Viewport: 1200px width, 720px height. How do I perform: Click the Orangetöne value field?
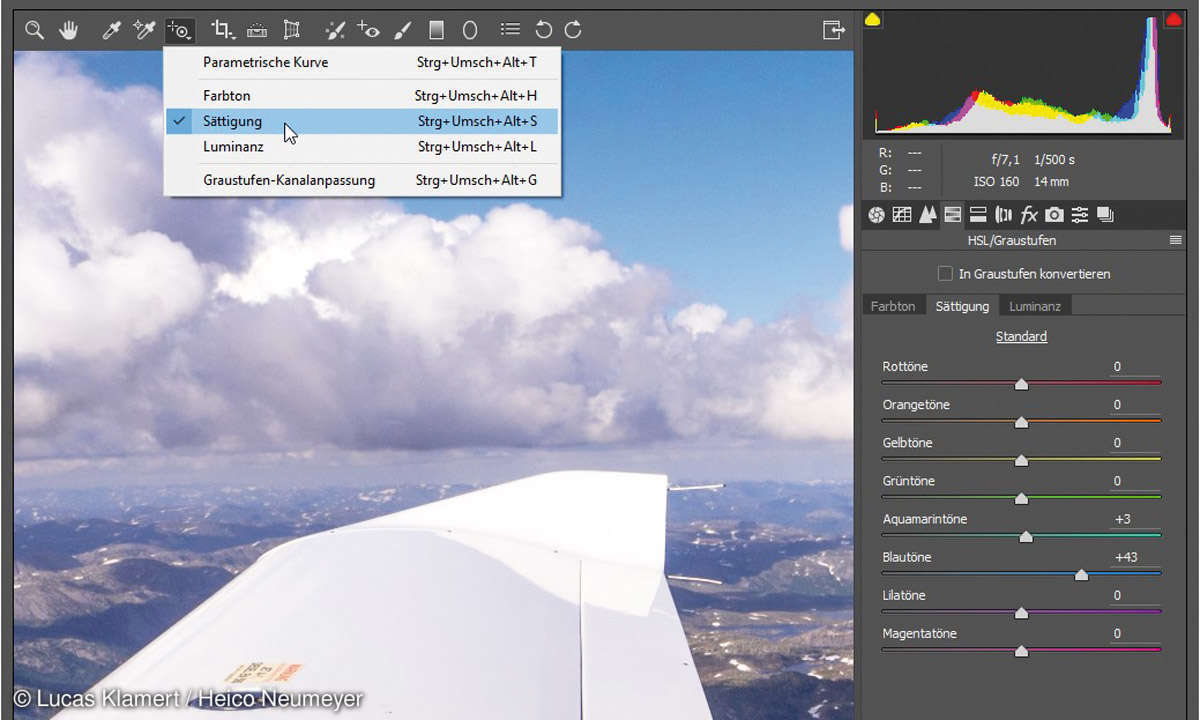(1135, 405)
